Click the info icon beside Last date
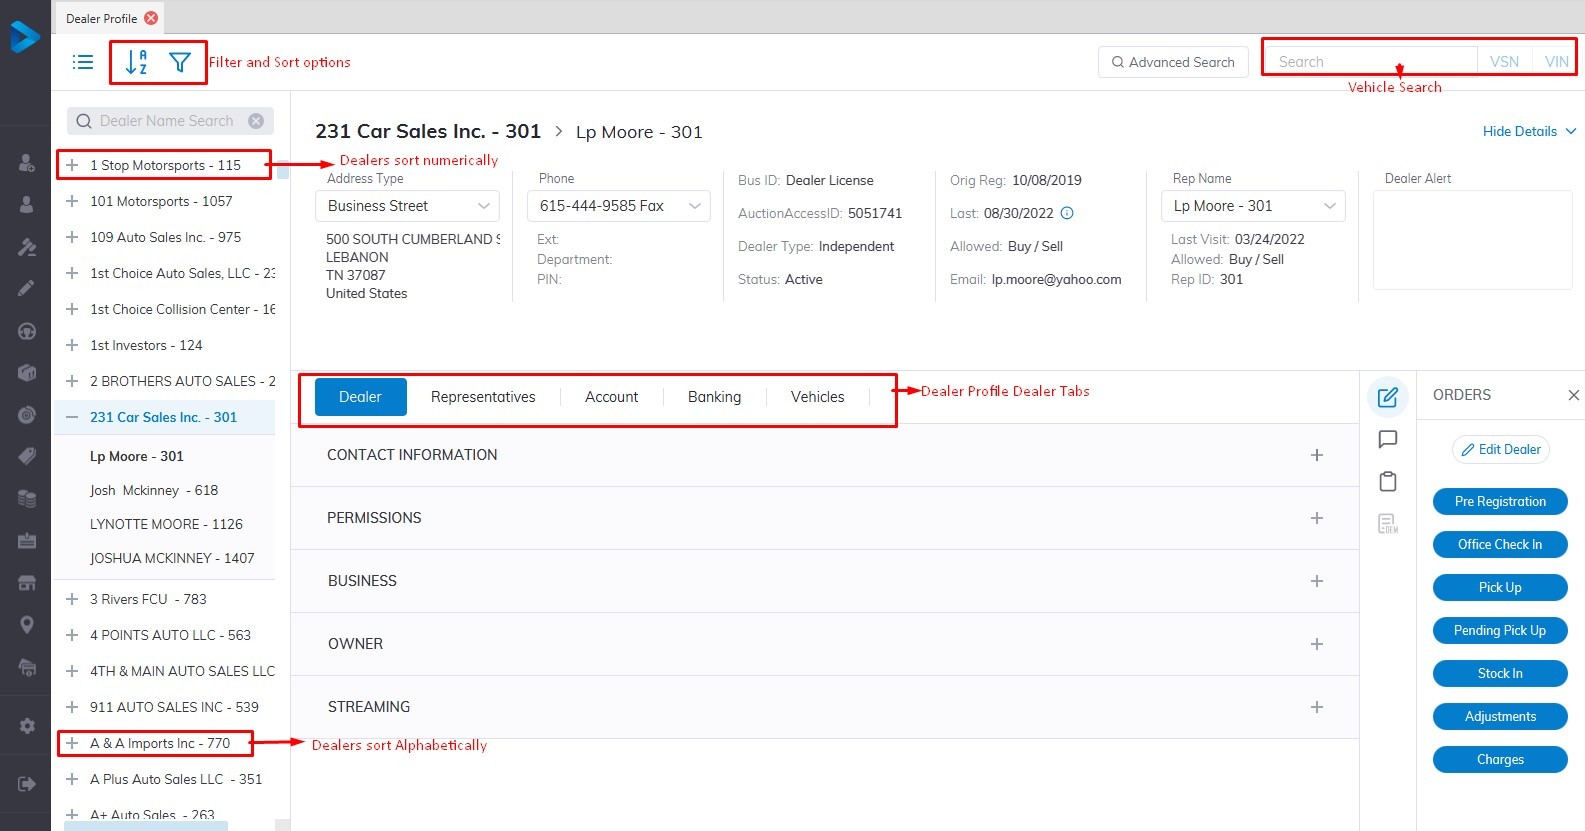 [x=1067, y=213]
